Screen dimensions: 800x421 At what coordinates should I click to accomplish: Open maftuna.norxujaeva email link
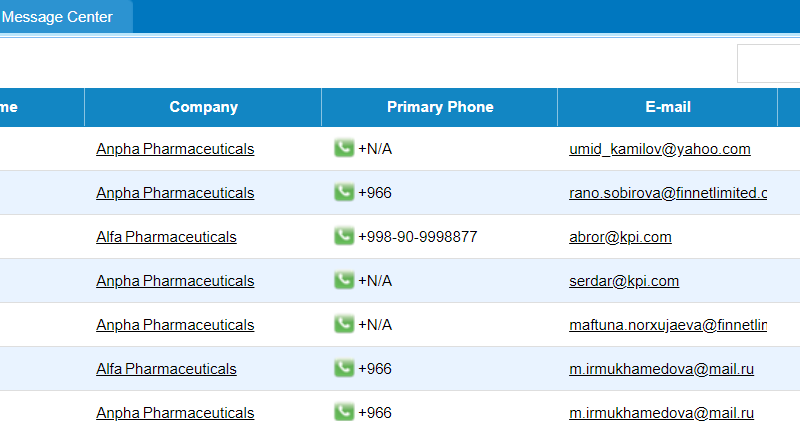(668, 325)
